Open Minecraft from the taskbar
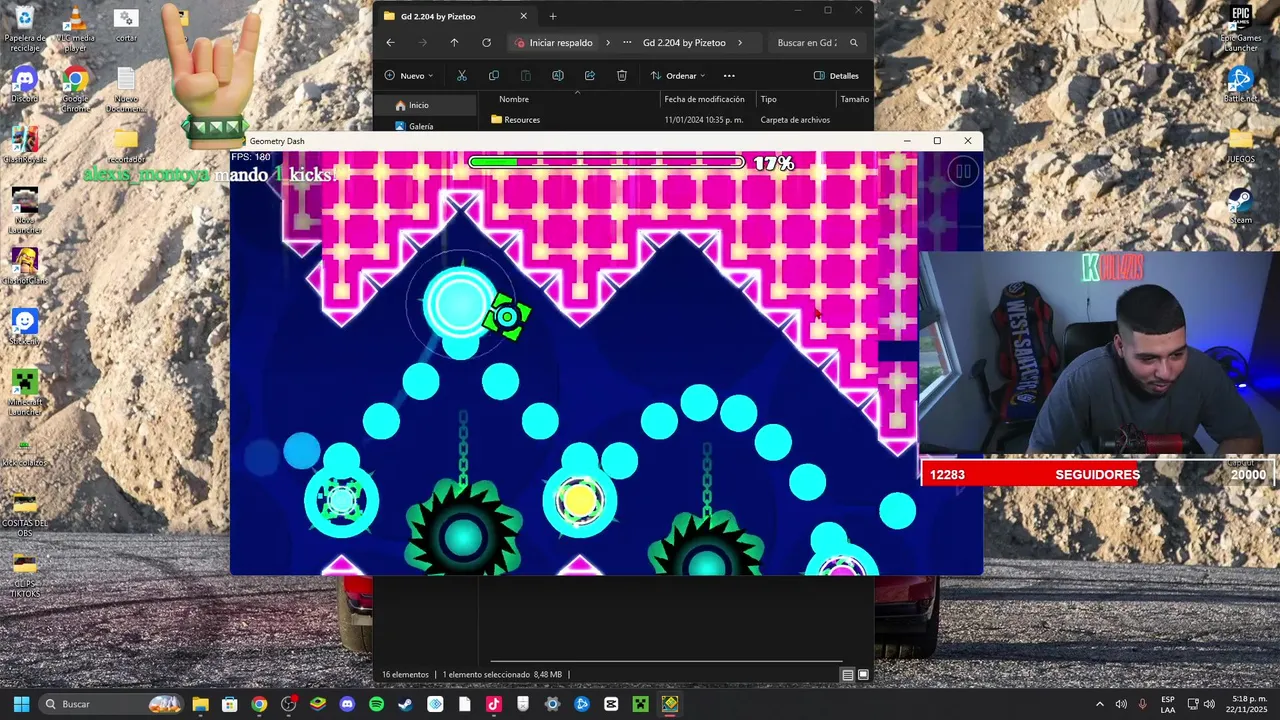Screen dimensions: 1280x720 point(640,704)
